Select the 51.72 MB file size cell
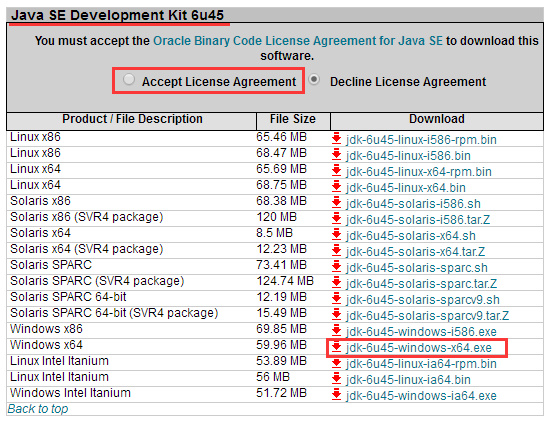This screenshot has height=421, width=550. click(x=281, y=393)
